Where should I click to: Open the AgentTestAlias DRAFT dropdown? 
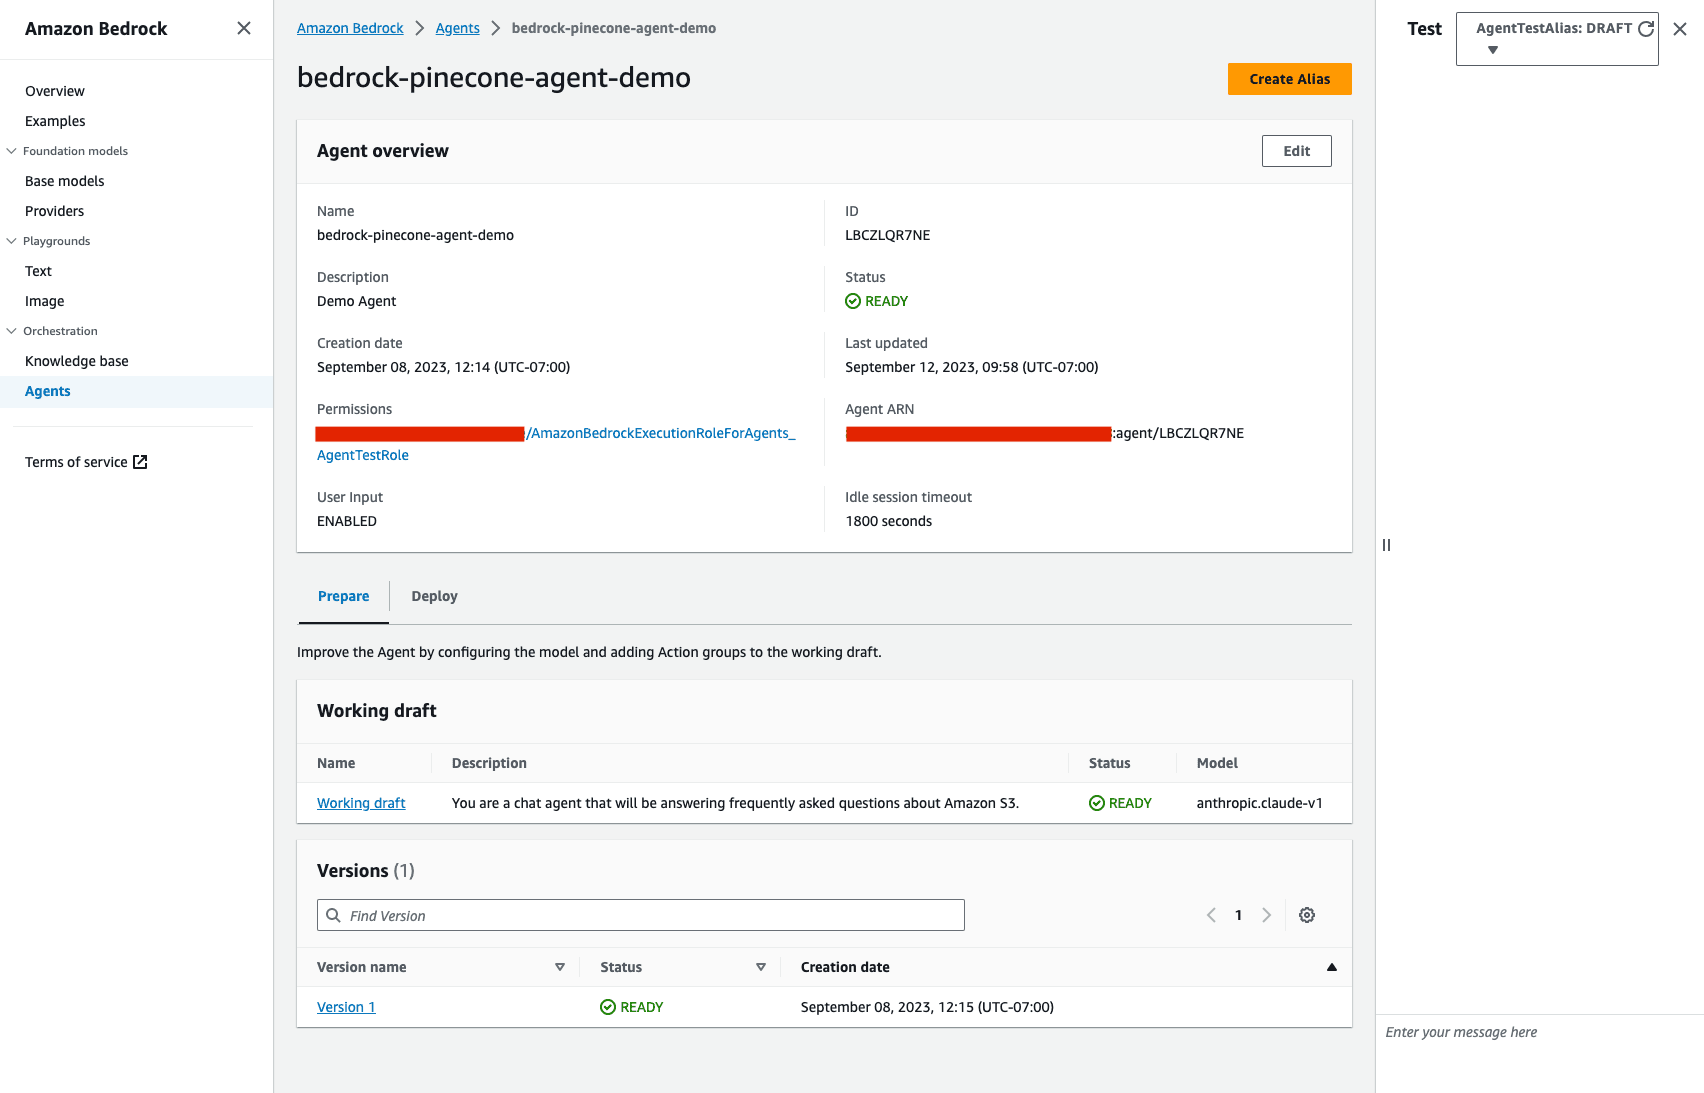pos(1557,39)
